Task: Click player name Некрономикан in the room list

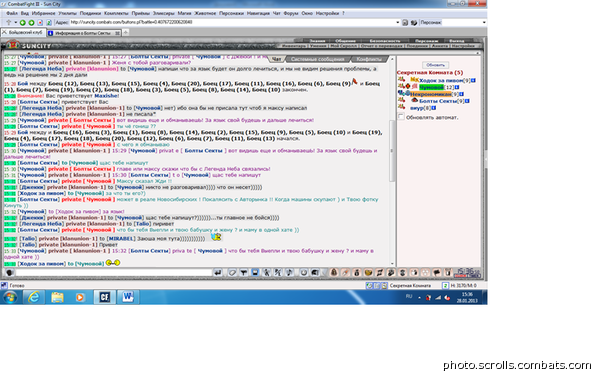Action: point(430,94)
